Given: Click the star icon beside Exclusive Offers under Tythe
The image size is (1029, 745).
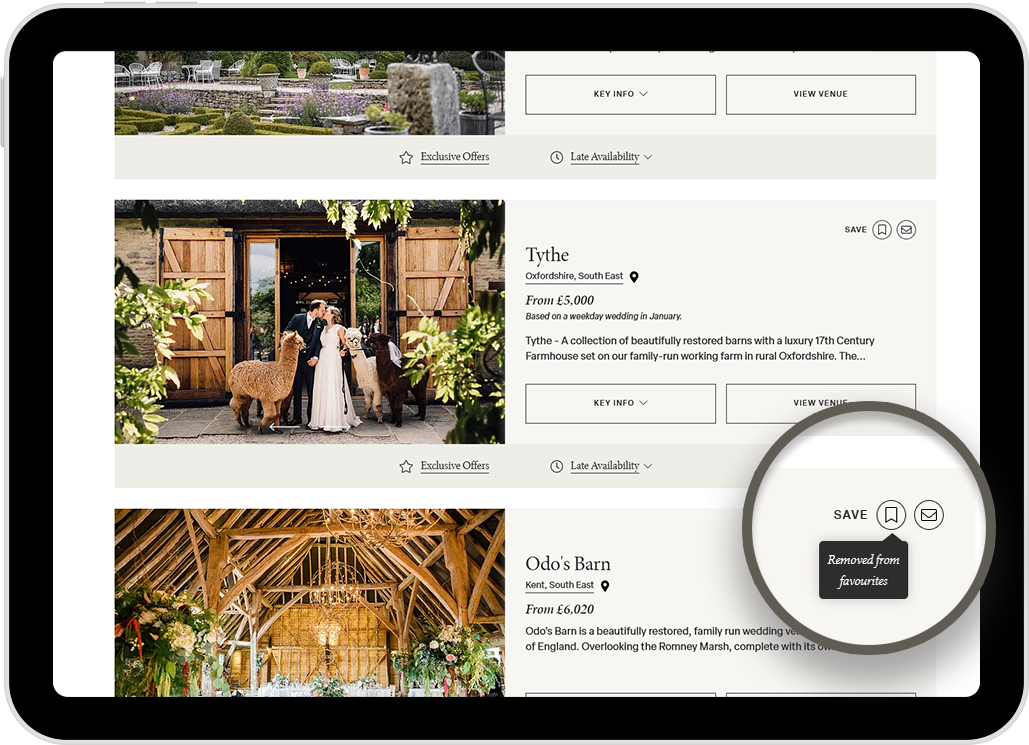Looking at the screenshot, I should pos(406,466).
